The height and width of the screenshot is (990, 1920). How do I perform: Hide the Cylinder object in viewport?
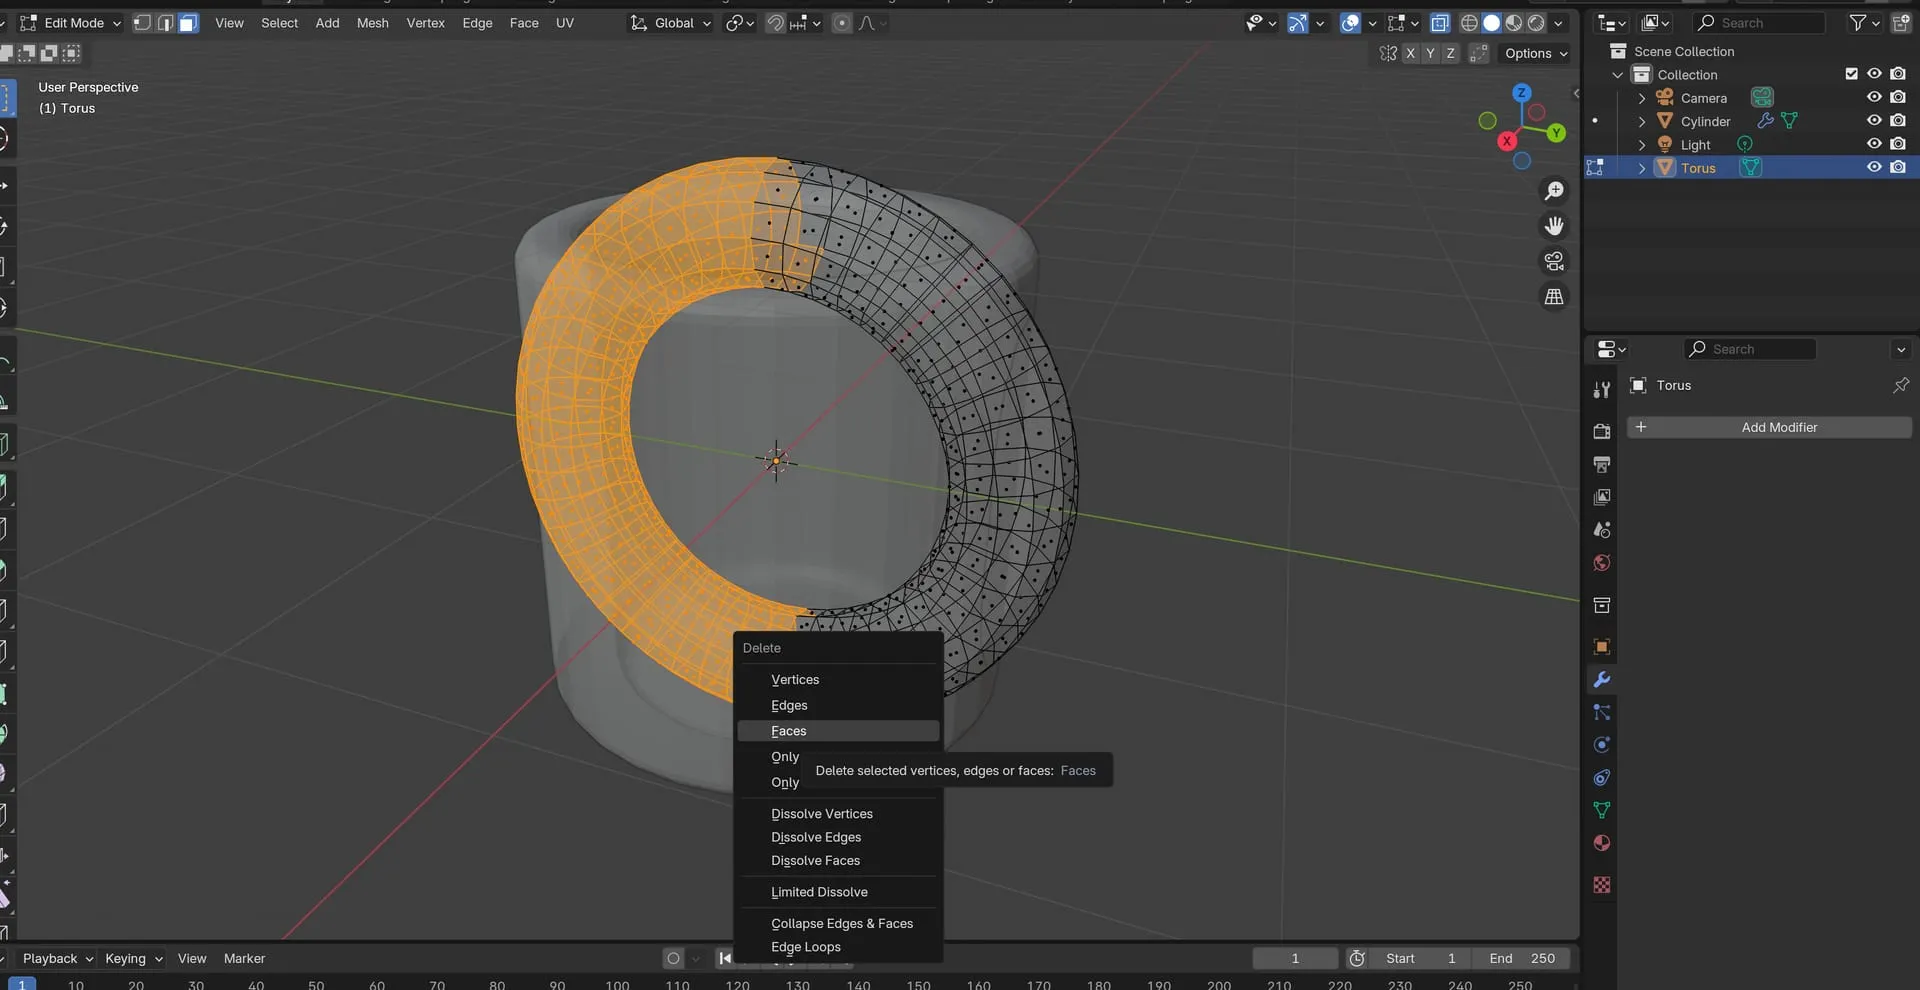pyautogui.click(x=1874, y=121)
